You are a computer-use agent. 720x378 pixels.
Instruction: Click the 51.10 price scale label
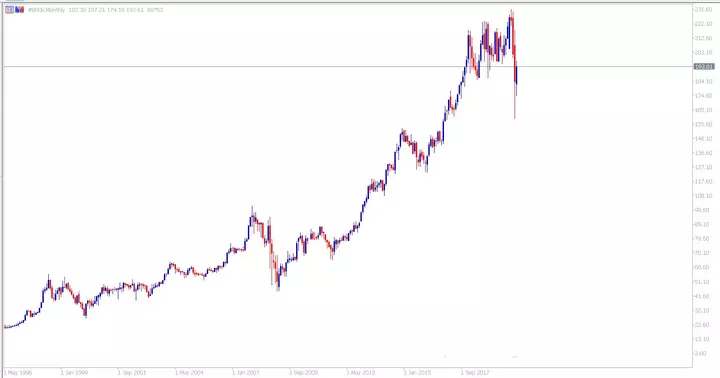pos(703,282)
